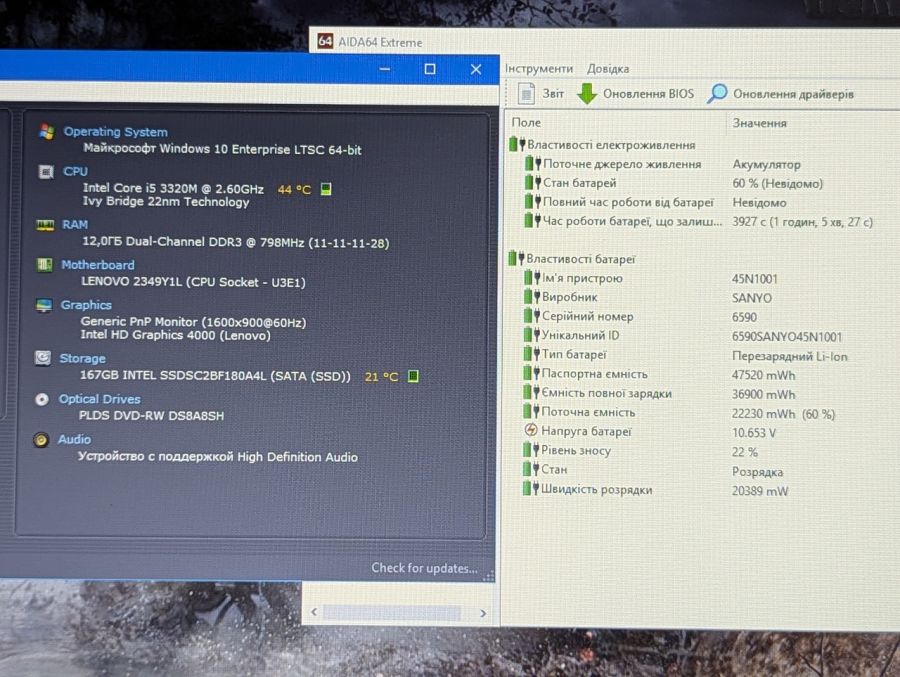Click the Швидкість розрядки row icon
Viewport: 900px width, 677px height.
531,489
